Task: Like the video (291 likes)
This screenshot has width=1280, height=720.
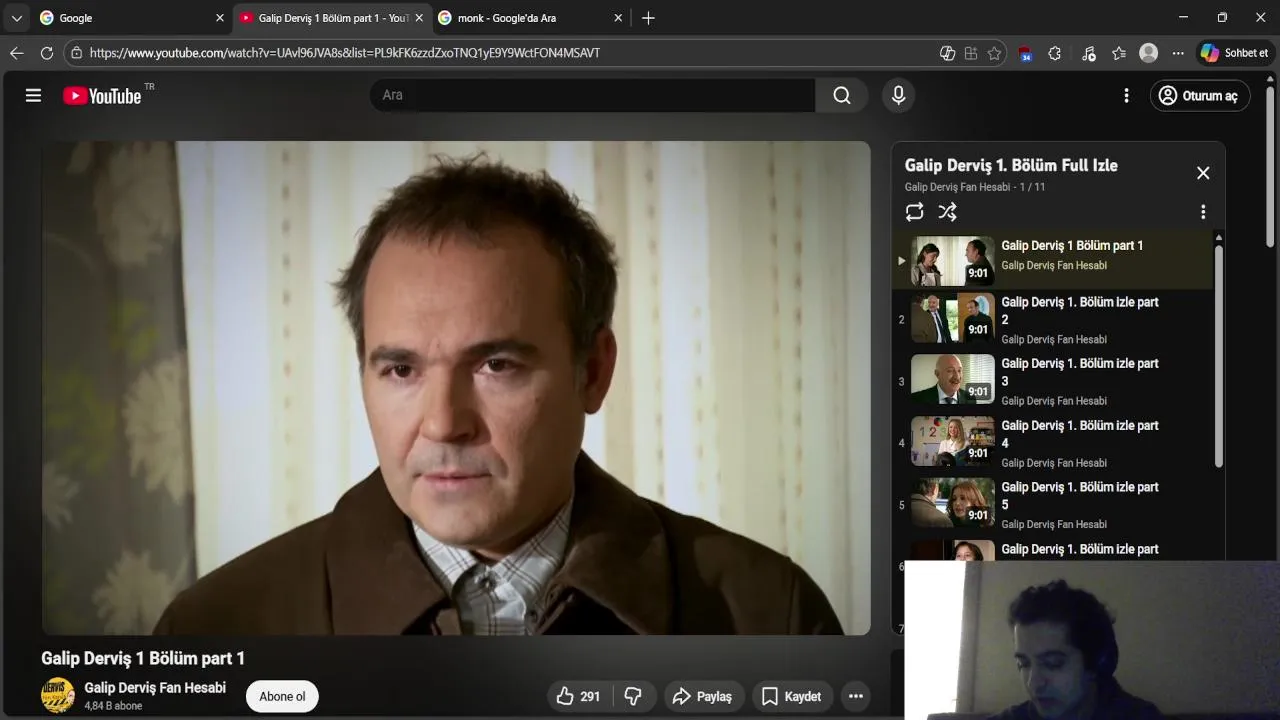Action: pos(578,696)
